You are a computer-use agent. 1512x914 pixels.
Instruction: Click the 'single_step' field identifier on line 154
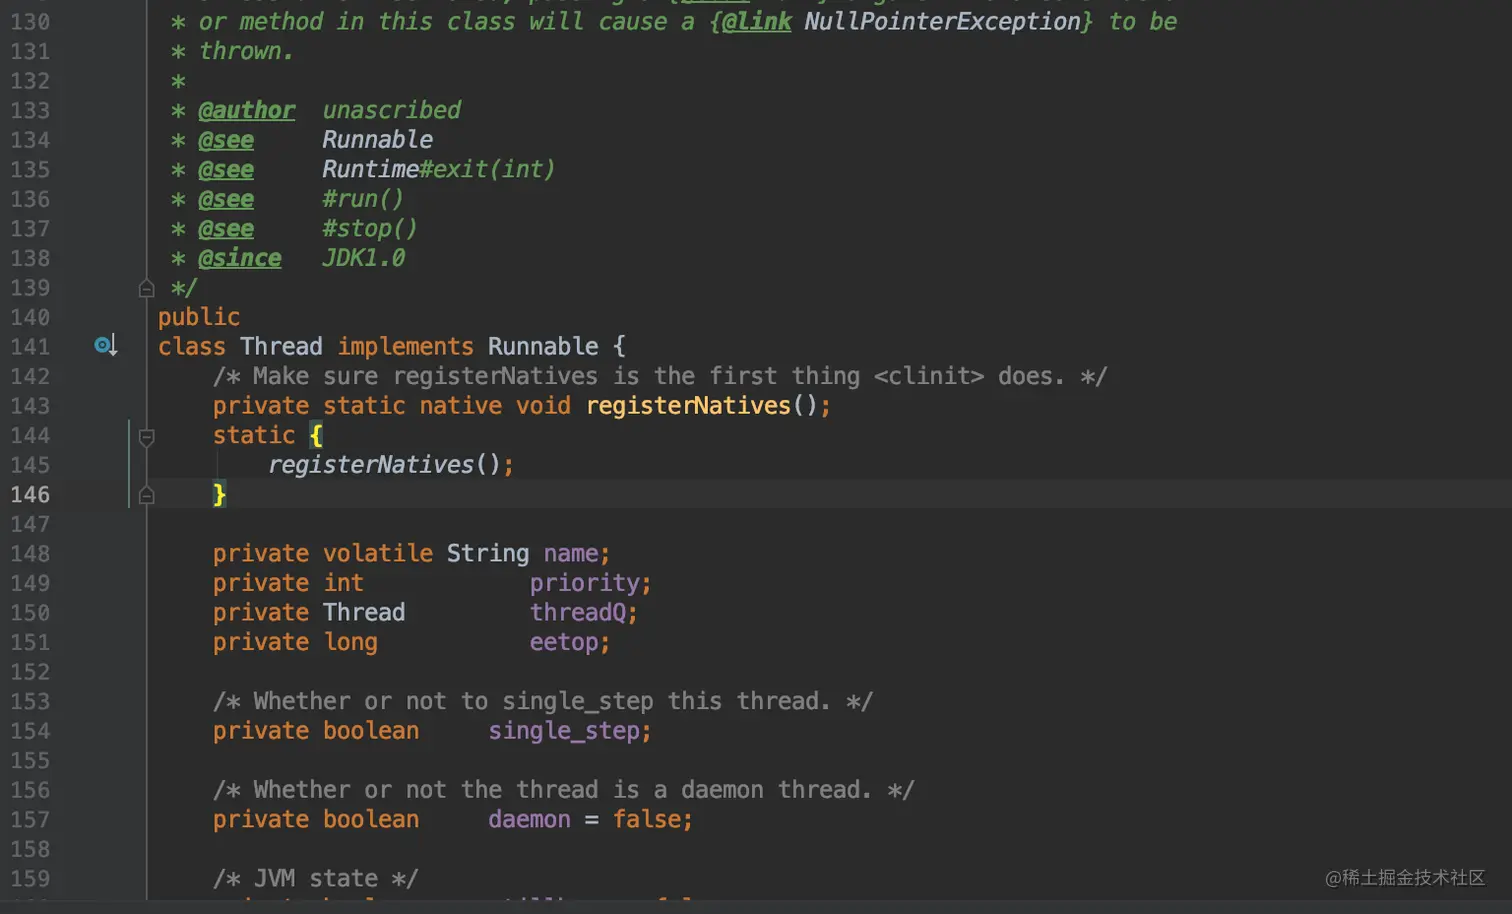click(564, 730)
